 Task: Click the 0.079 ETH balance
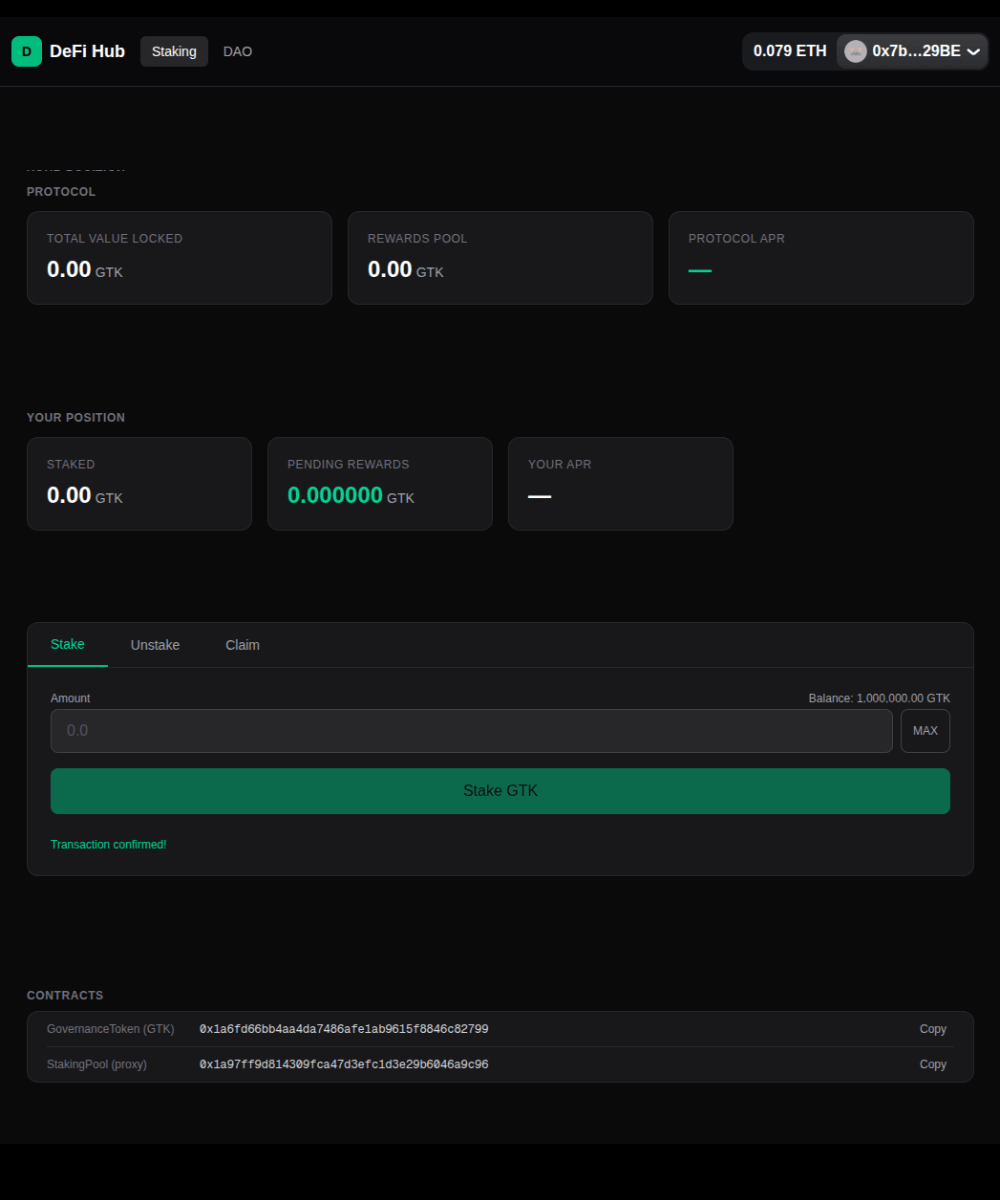(790, 51)
